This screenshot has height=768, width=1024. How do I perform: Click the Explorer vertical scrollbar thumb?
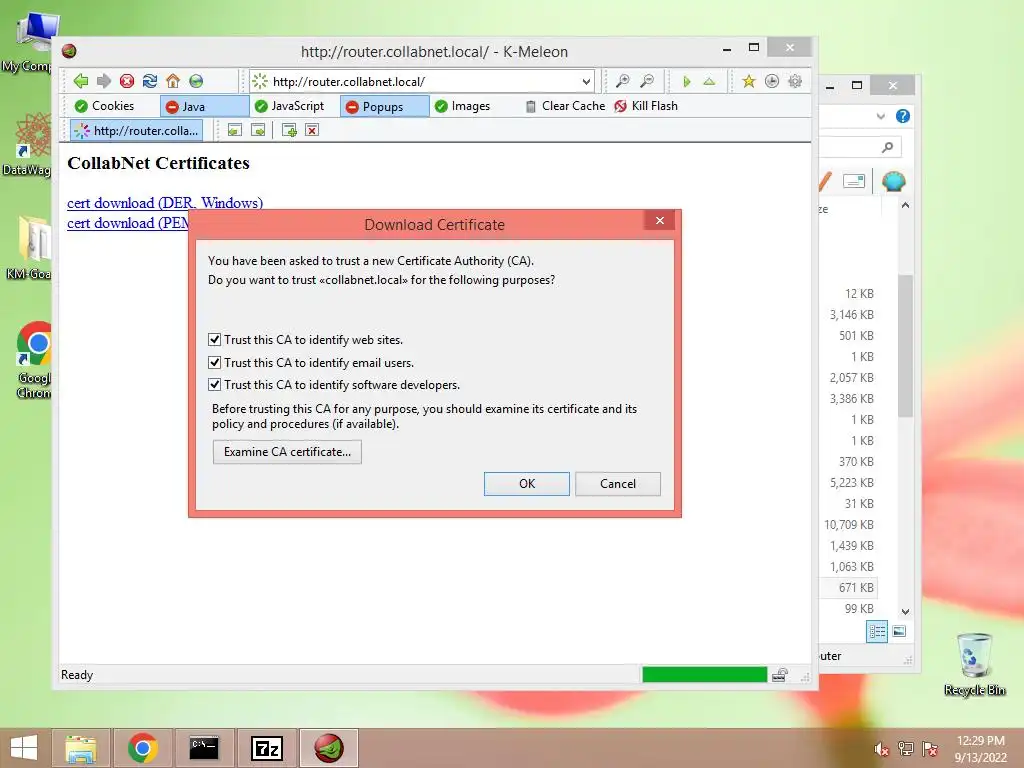(905, 346)
